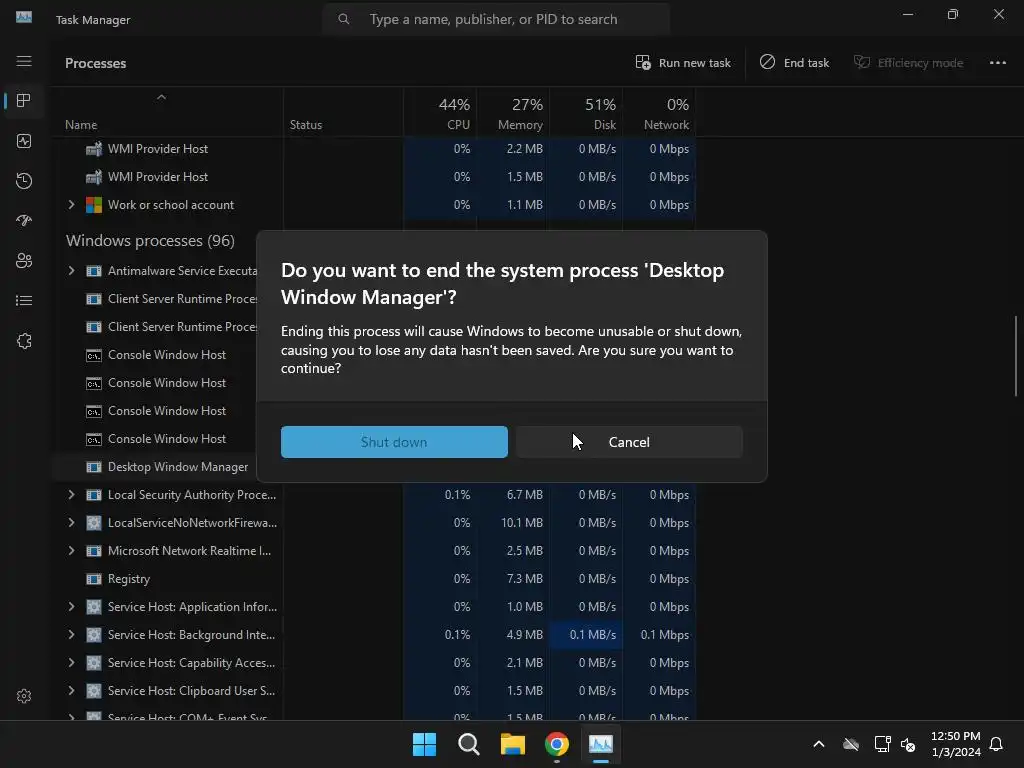The height and width of the screenshot is (768, 1024).
Task: Click the 6.7 MB memory value
Action: (x=524, y=494)
